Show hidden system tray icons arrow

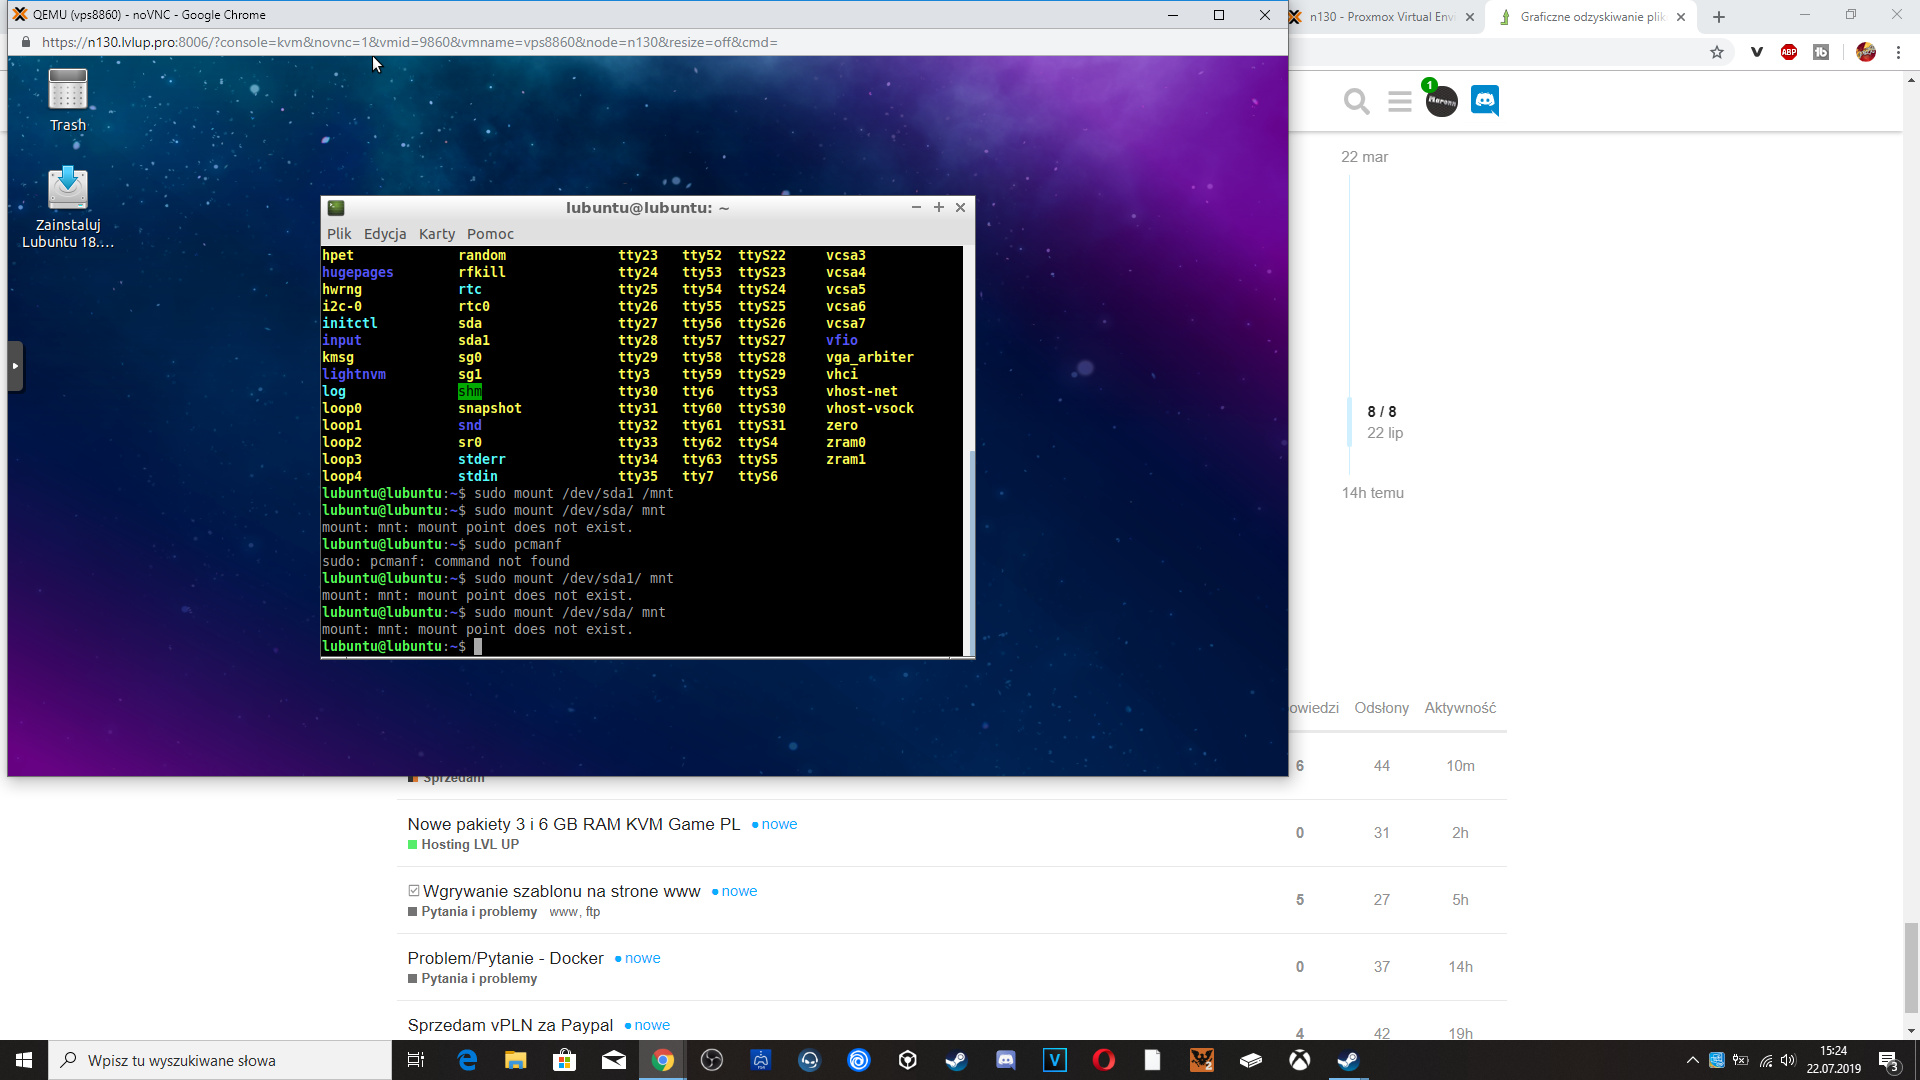pos(1692,1060)
